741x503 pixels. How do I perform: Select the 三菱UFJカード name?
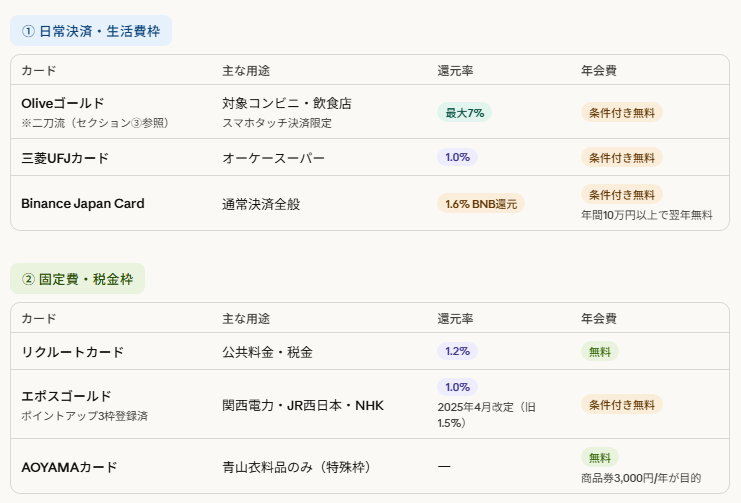(x=65, y=158)
